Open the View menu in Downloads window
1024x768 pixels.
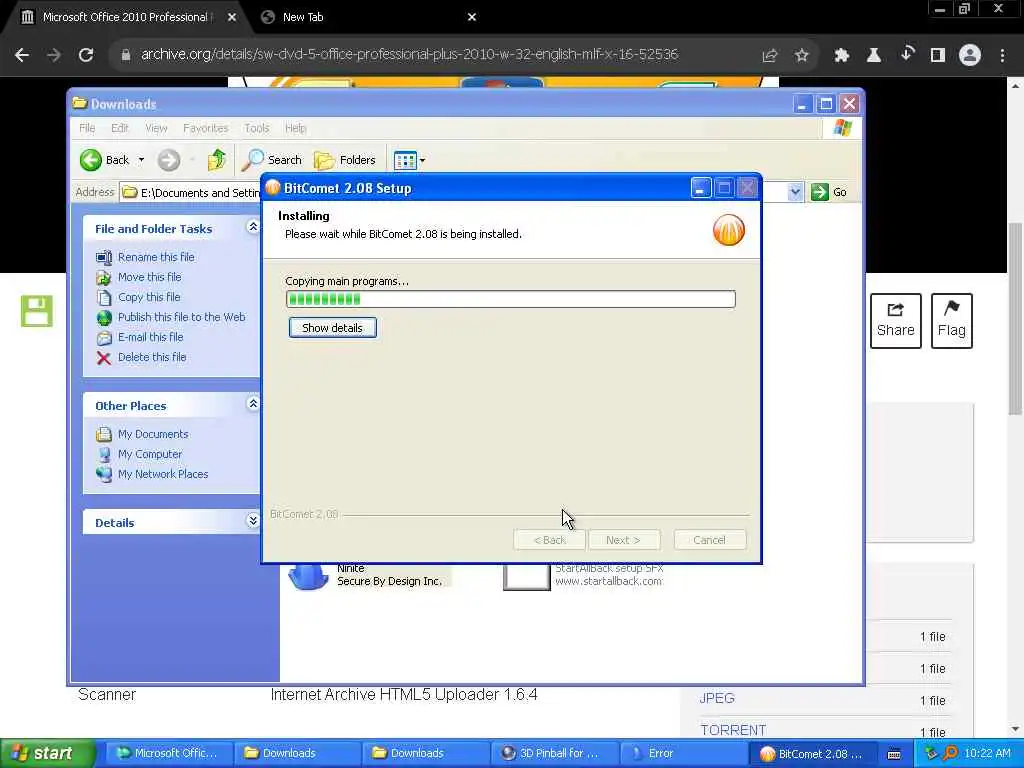[x=156, y=128]
